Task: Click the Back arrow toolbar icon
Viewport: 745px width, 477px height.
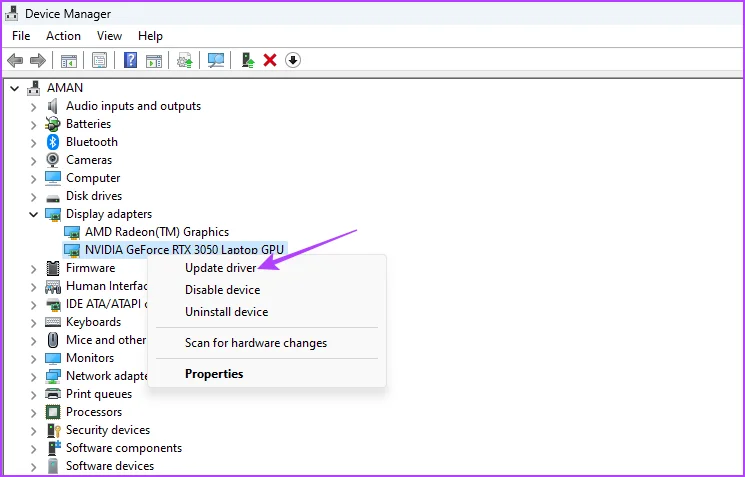Action: click(x=15, y=60)
